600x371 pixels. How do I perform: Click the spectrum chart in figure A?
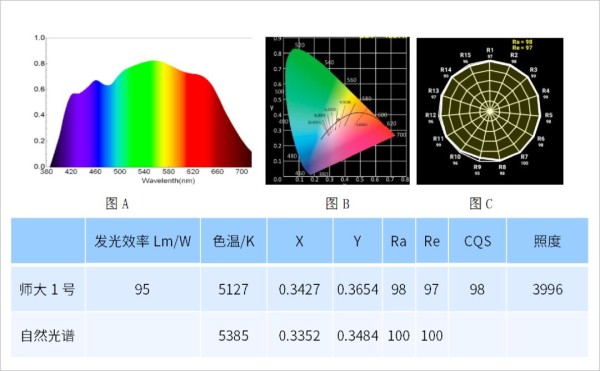(x=143, y=109)
